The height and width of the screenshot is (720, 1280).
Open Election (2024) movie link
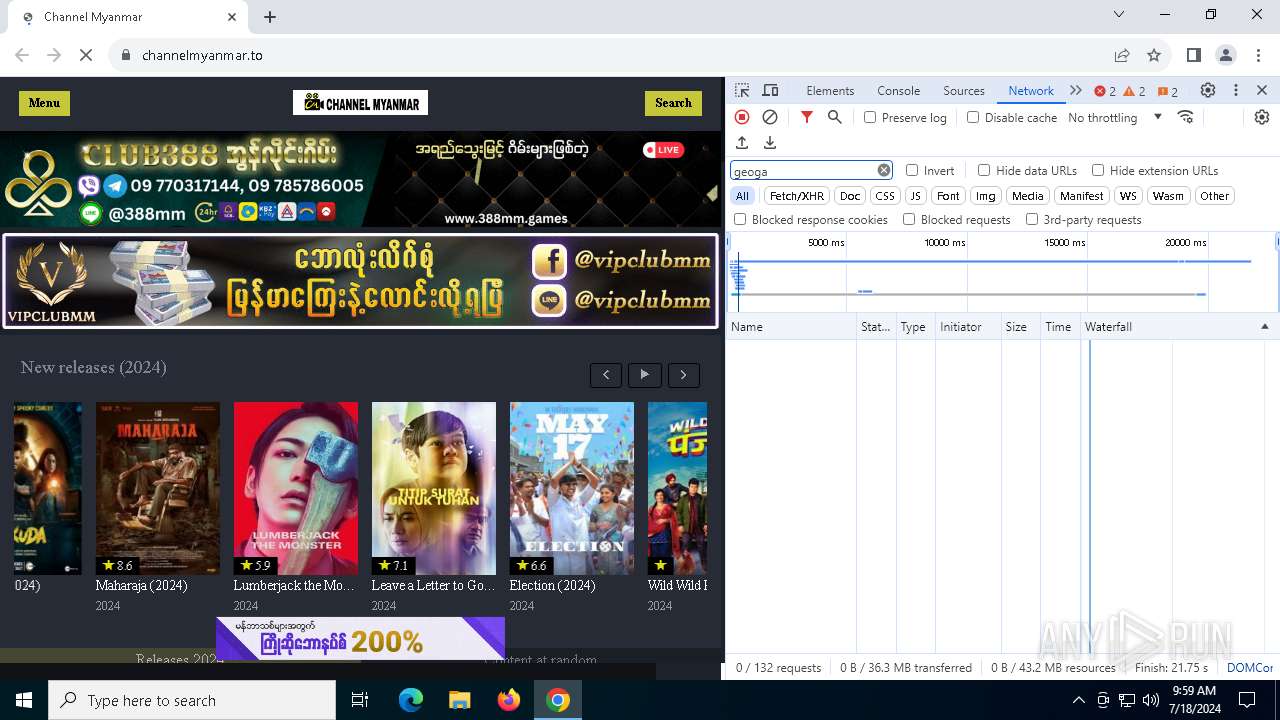pyautogui.click(x=552, y=586)
